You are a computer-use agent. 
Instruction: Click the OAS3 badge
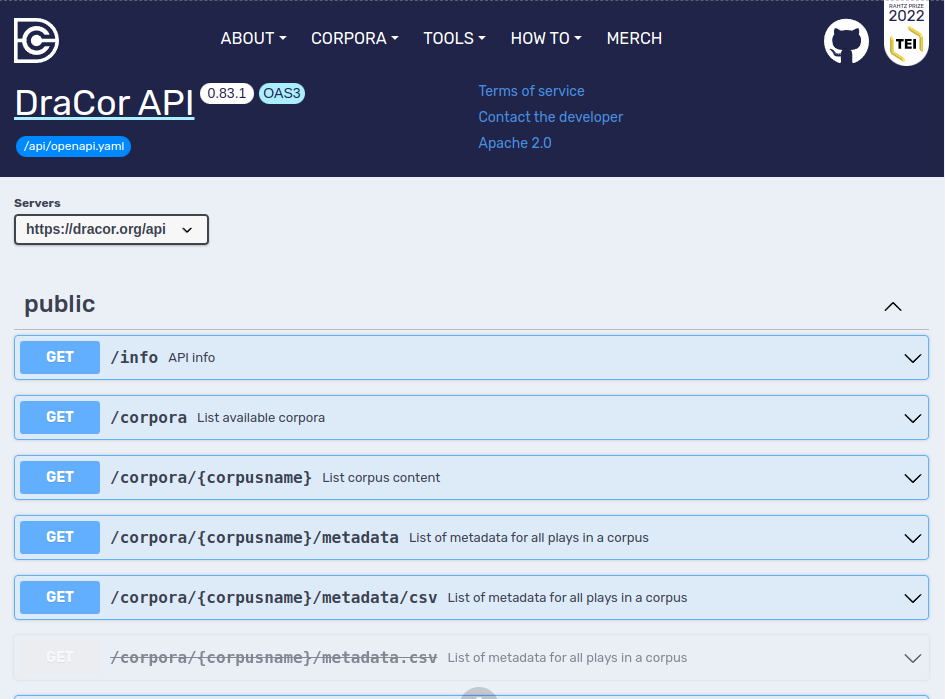282,93
